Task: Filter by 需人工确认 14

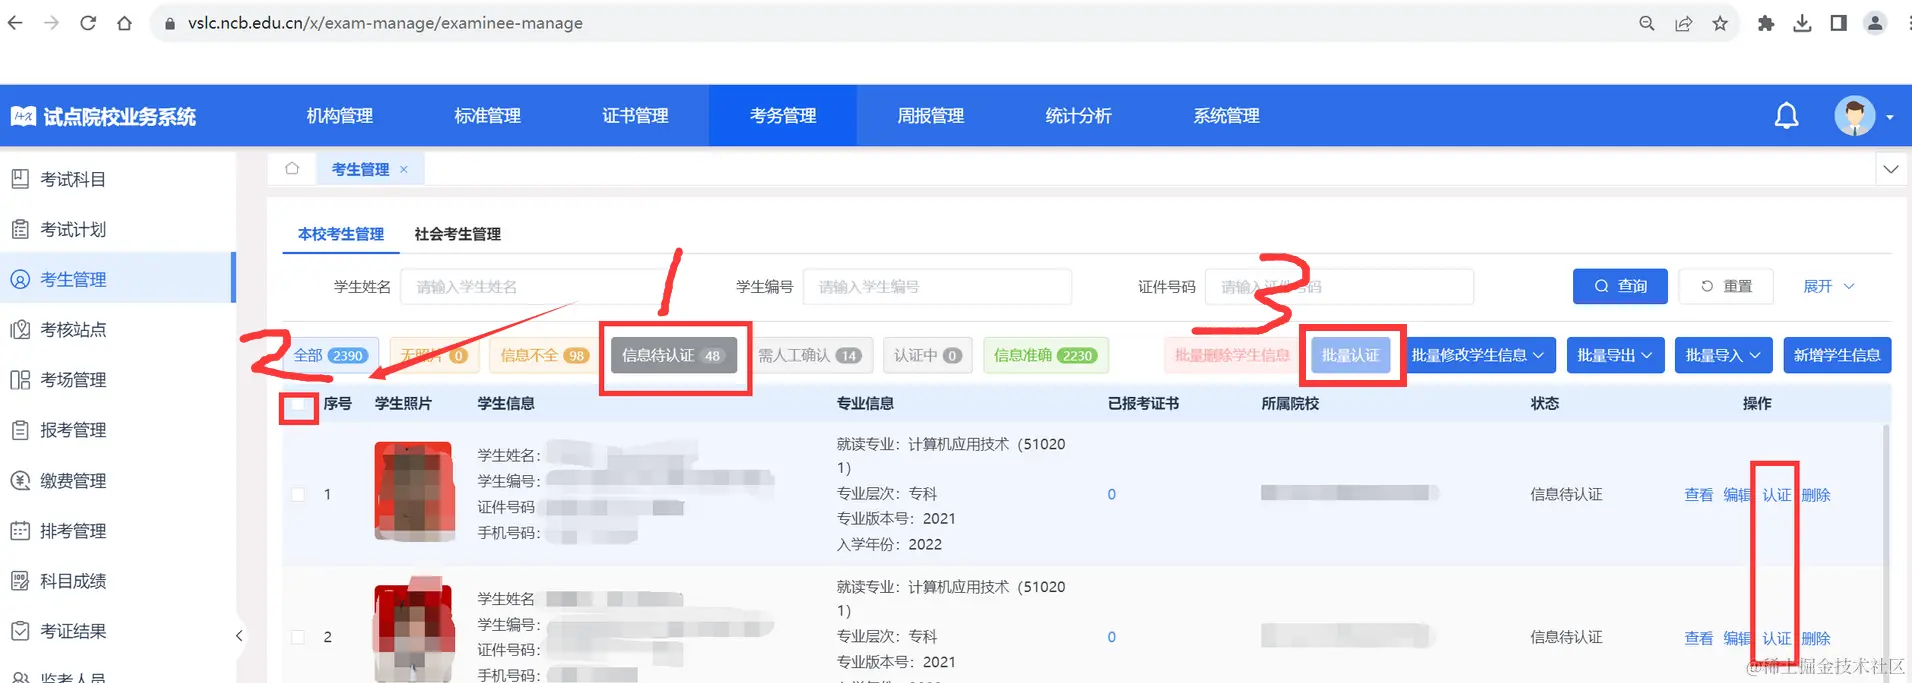Action: 809,355
